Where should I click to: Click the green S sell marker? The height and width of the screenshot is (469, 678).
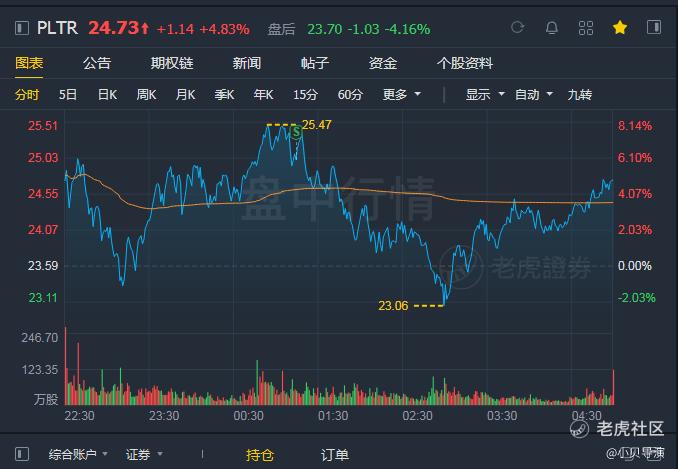[296, 131]
